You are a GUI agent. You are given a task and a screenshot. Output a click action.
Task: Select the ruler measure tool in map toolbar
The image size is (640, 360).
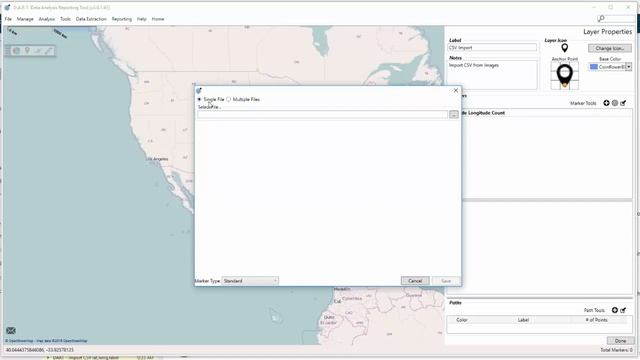tap(48, 51)
